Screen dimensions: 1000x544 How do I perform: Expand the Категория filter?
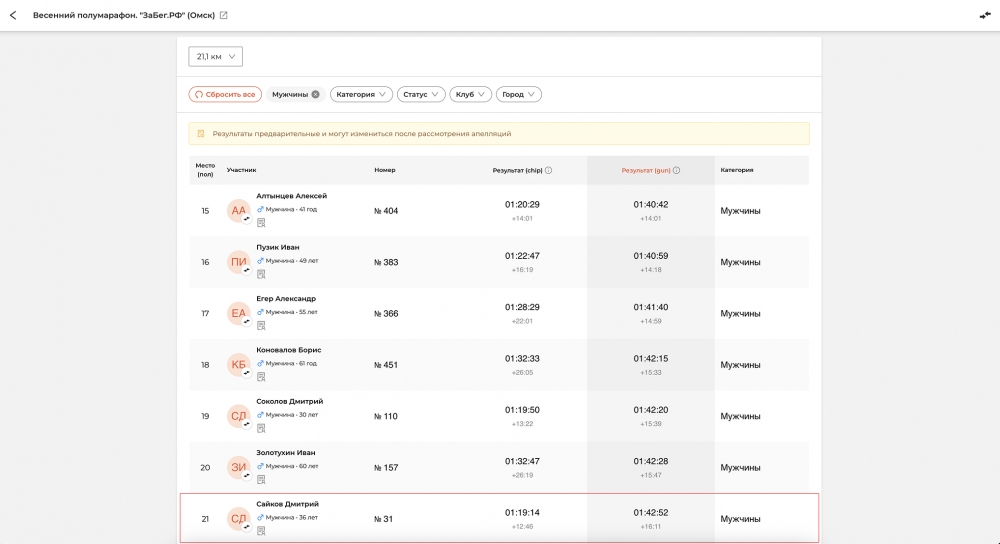pyautogui.click(x=361, y=94)
